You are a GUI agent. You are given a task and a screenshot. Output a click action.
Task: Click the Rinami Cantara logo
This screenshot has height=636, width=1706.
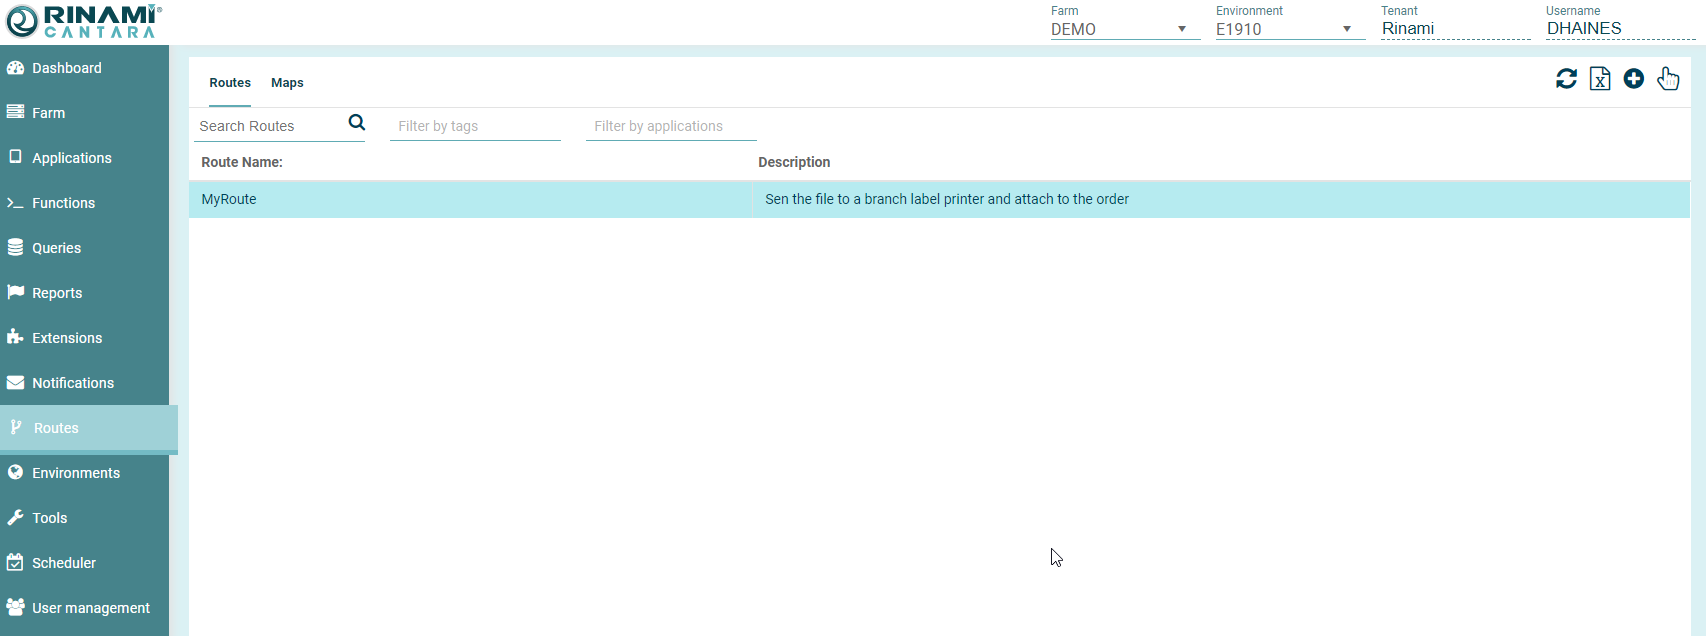(x=84, y=21)
